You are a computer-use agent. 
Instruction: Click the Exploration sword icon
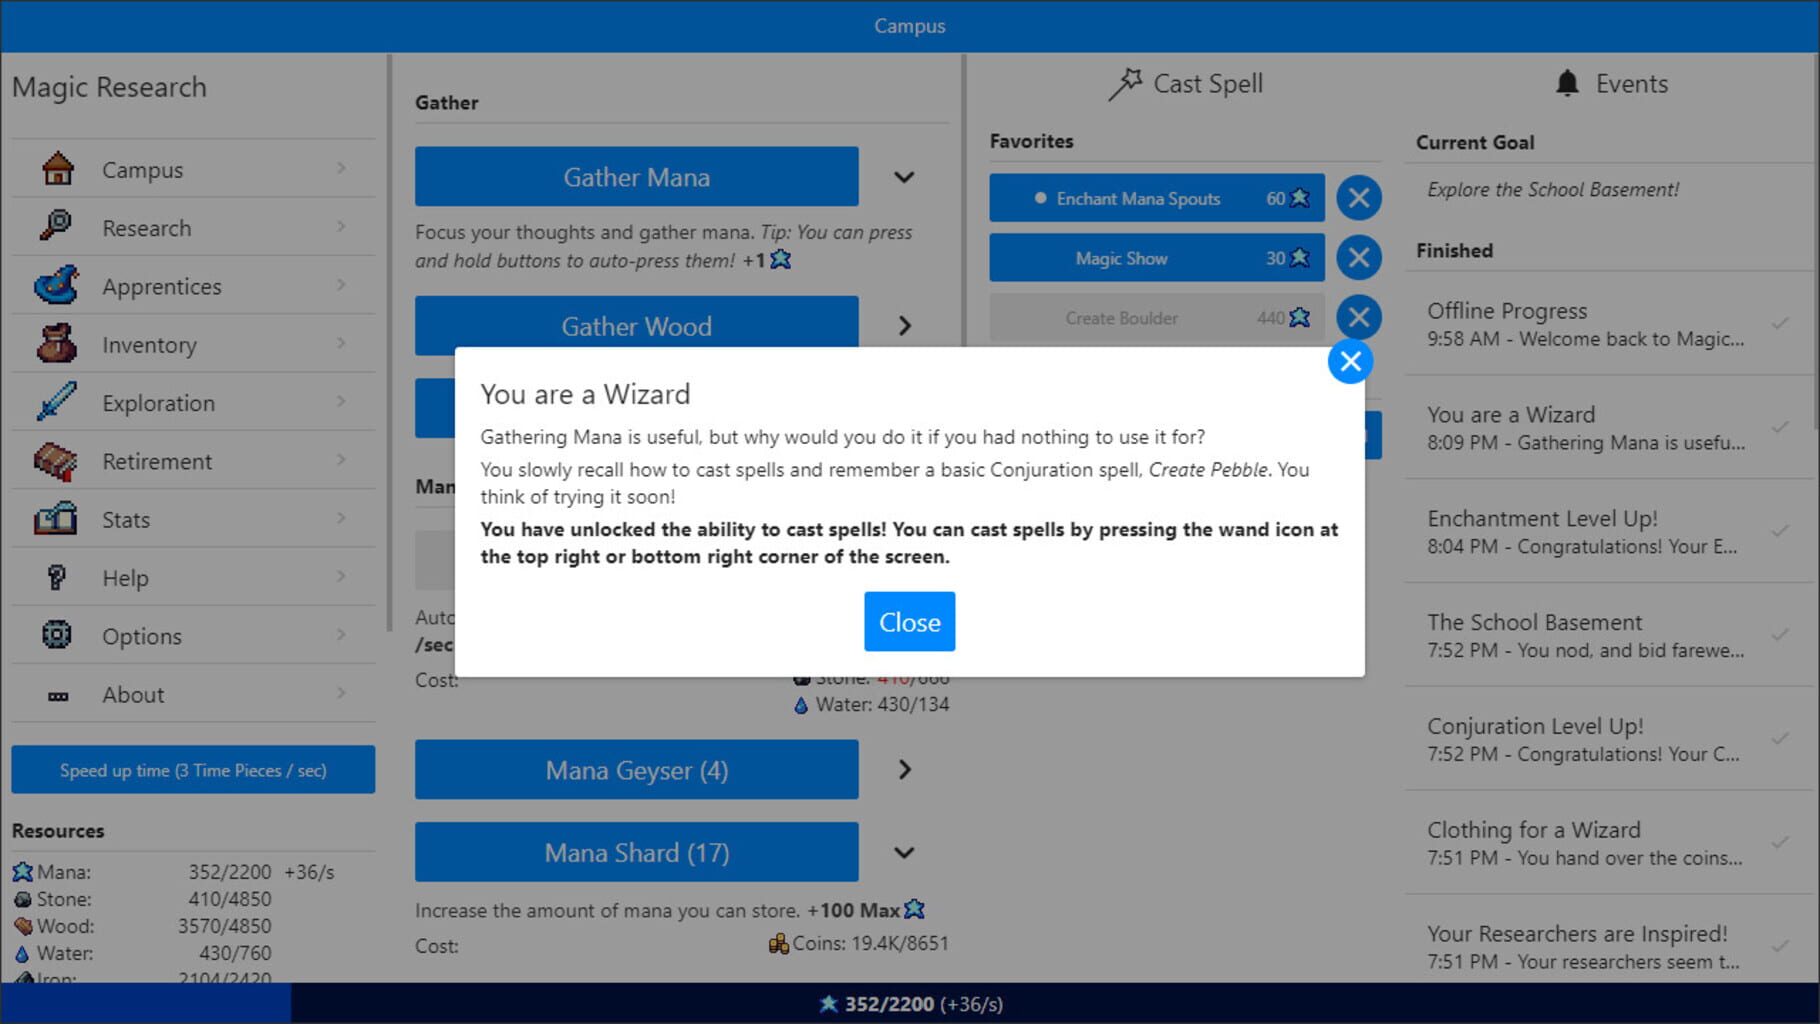click(57, 402)
